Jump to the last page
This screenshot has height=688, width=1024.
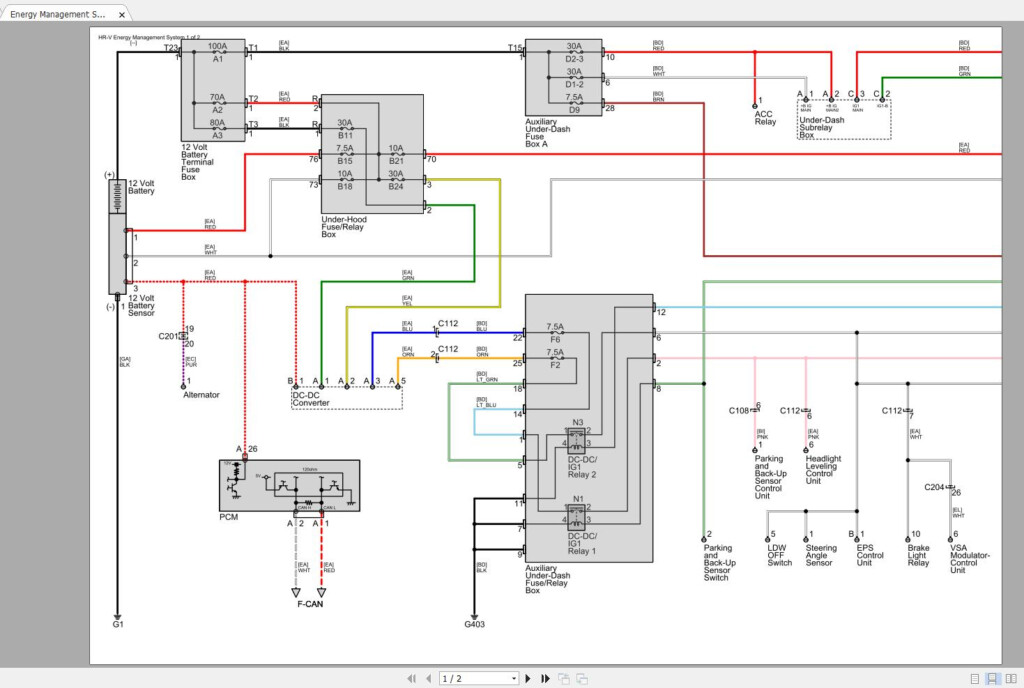pyautogui.click(x=545, y=679)
